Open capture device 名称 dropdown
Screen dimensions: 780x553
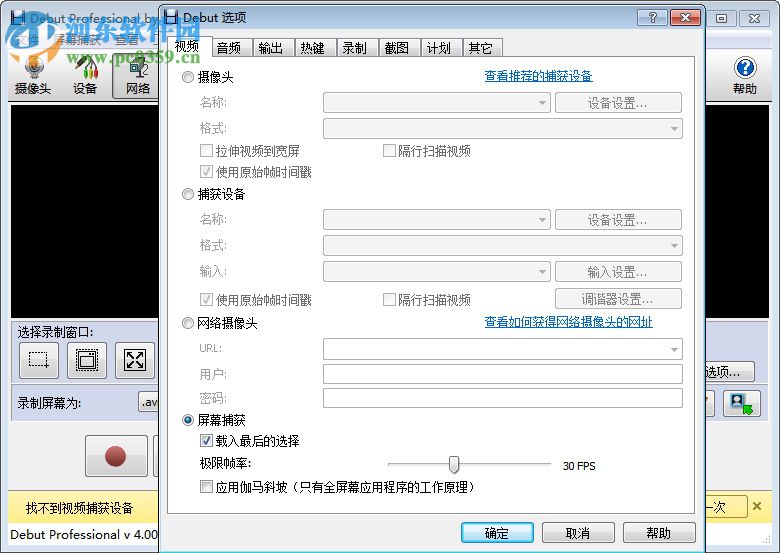click(437, 219)
